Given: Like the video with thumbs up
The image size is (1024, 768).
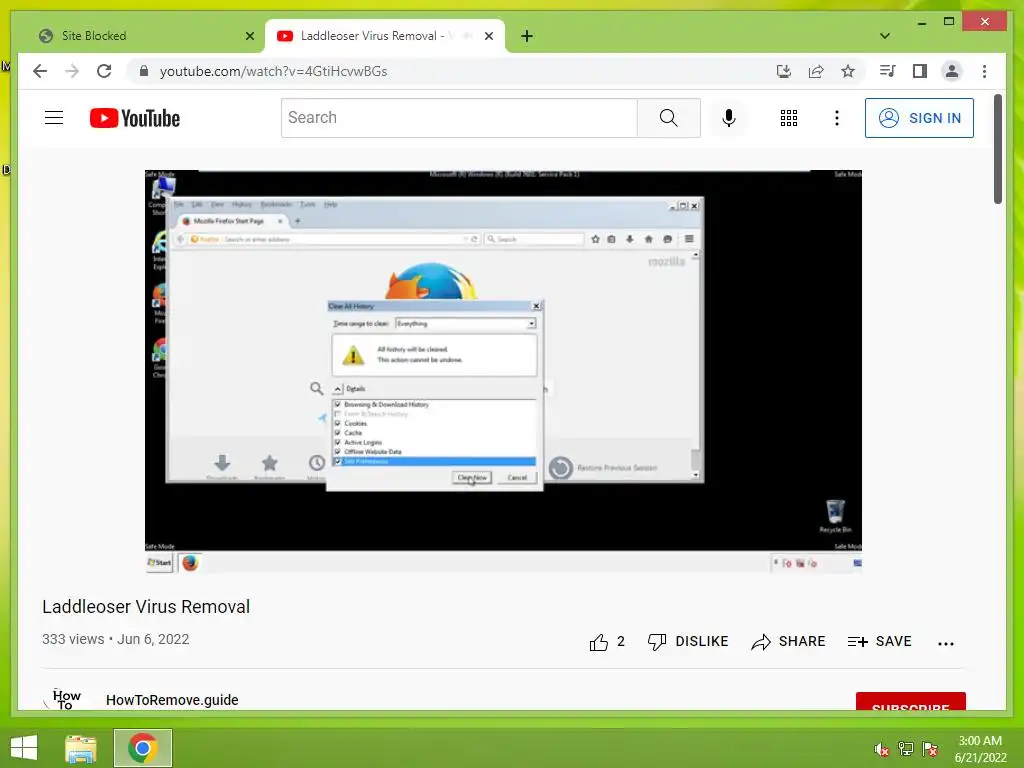Looking at the screenshot, I should pos(607,642).
